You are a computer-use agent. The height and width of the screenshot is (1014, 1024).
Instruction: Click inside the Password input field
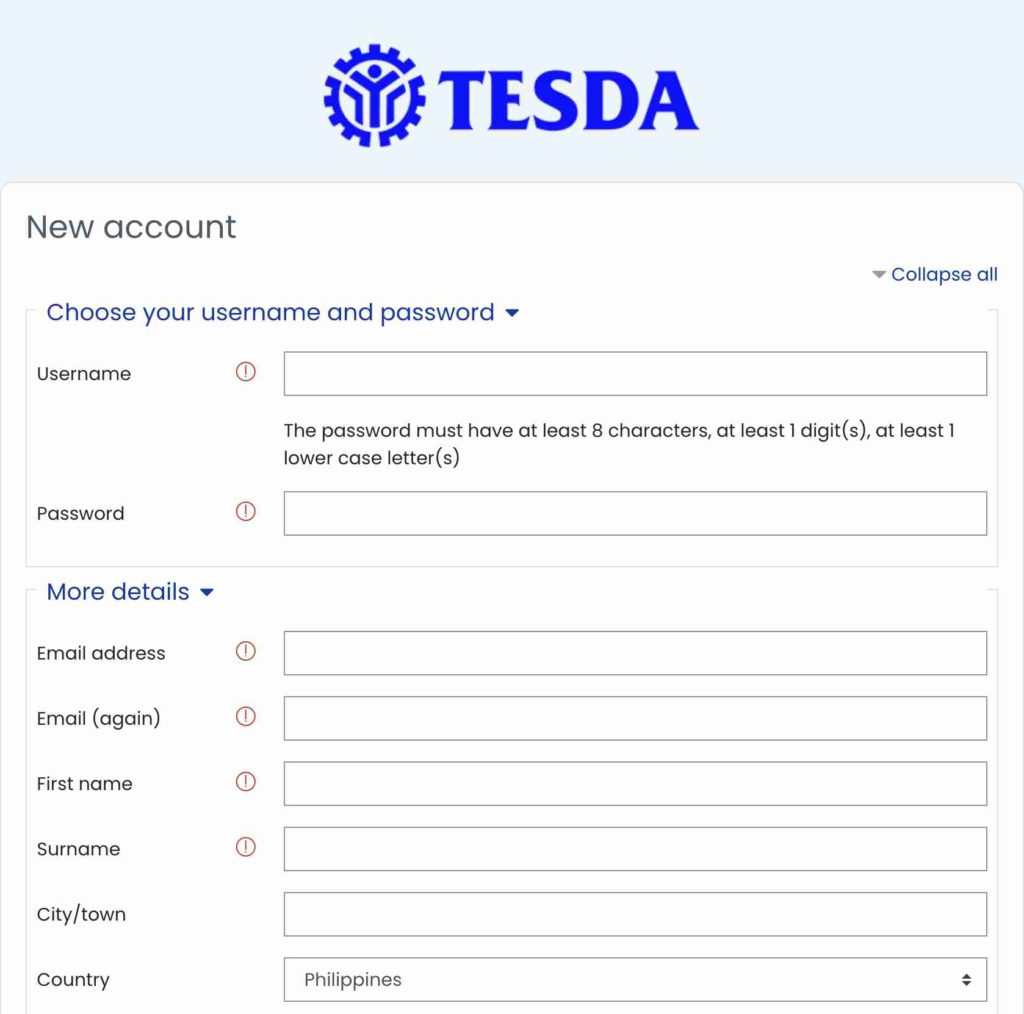634,512
